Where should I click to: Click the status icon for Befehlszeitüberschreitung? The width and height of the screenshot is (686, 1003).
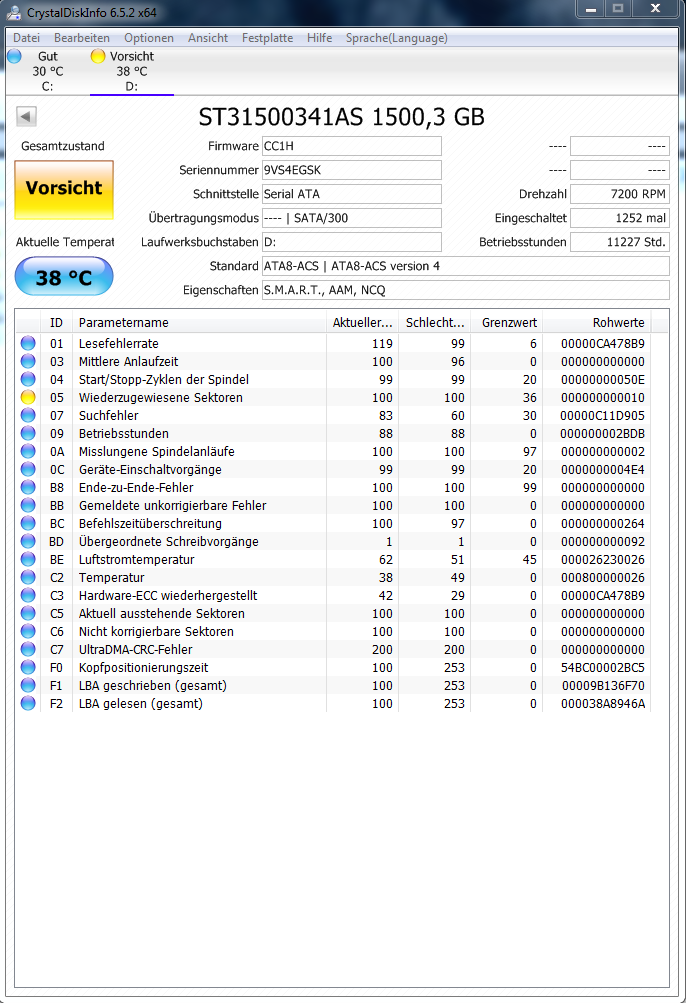coord(28,523)
